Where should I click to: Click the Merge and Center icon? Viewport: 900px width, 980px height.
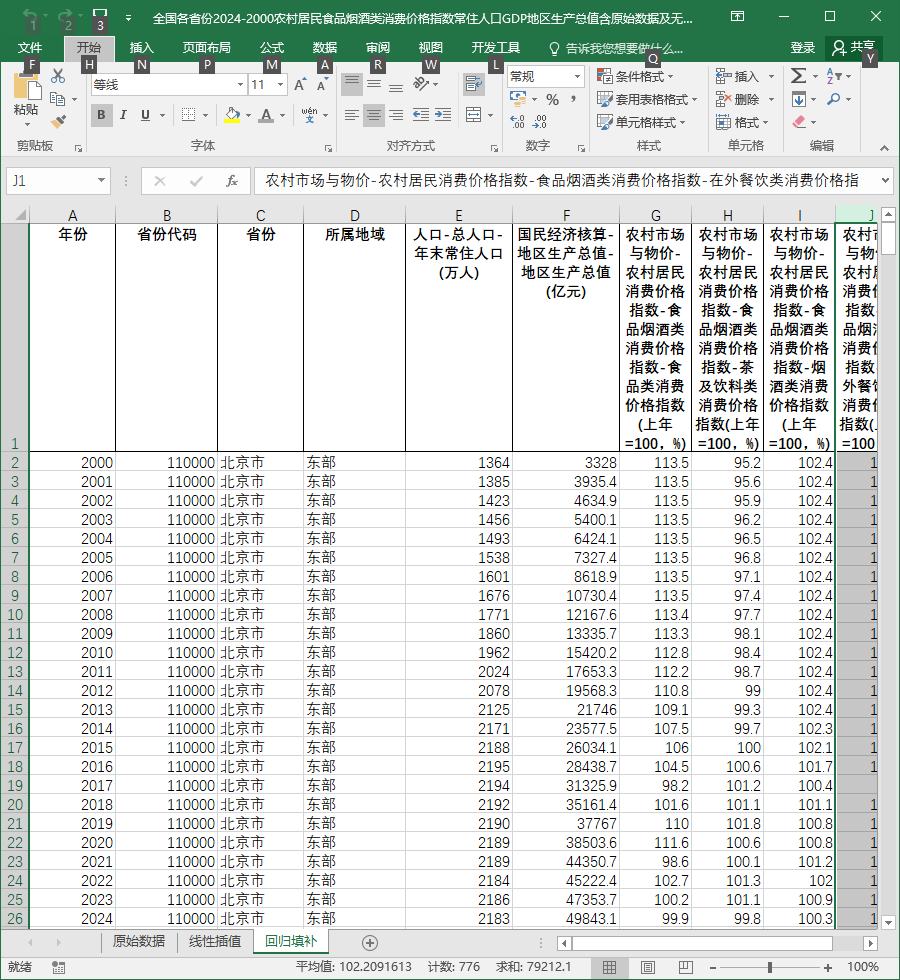pyautogui.click(x=474, y=115)
